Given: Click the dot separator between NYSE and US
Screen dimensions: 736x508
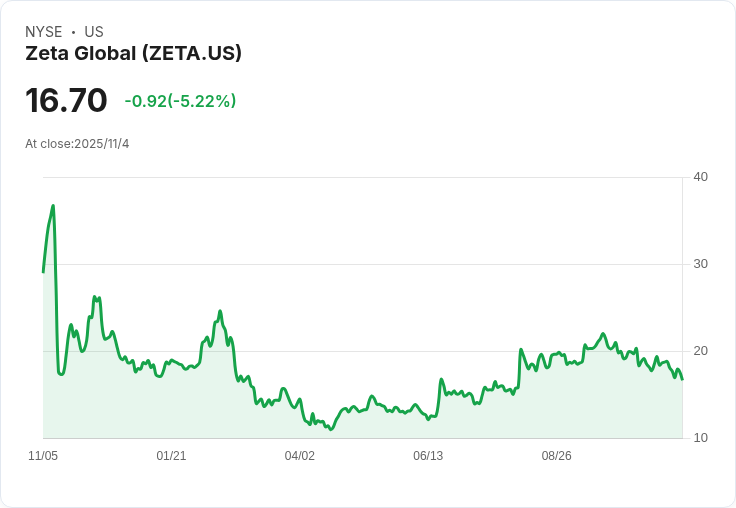Looking at the screenshot, I should point(73,32).
